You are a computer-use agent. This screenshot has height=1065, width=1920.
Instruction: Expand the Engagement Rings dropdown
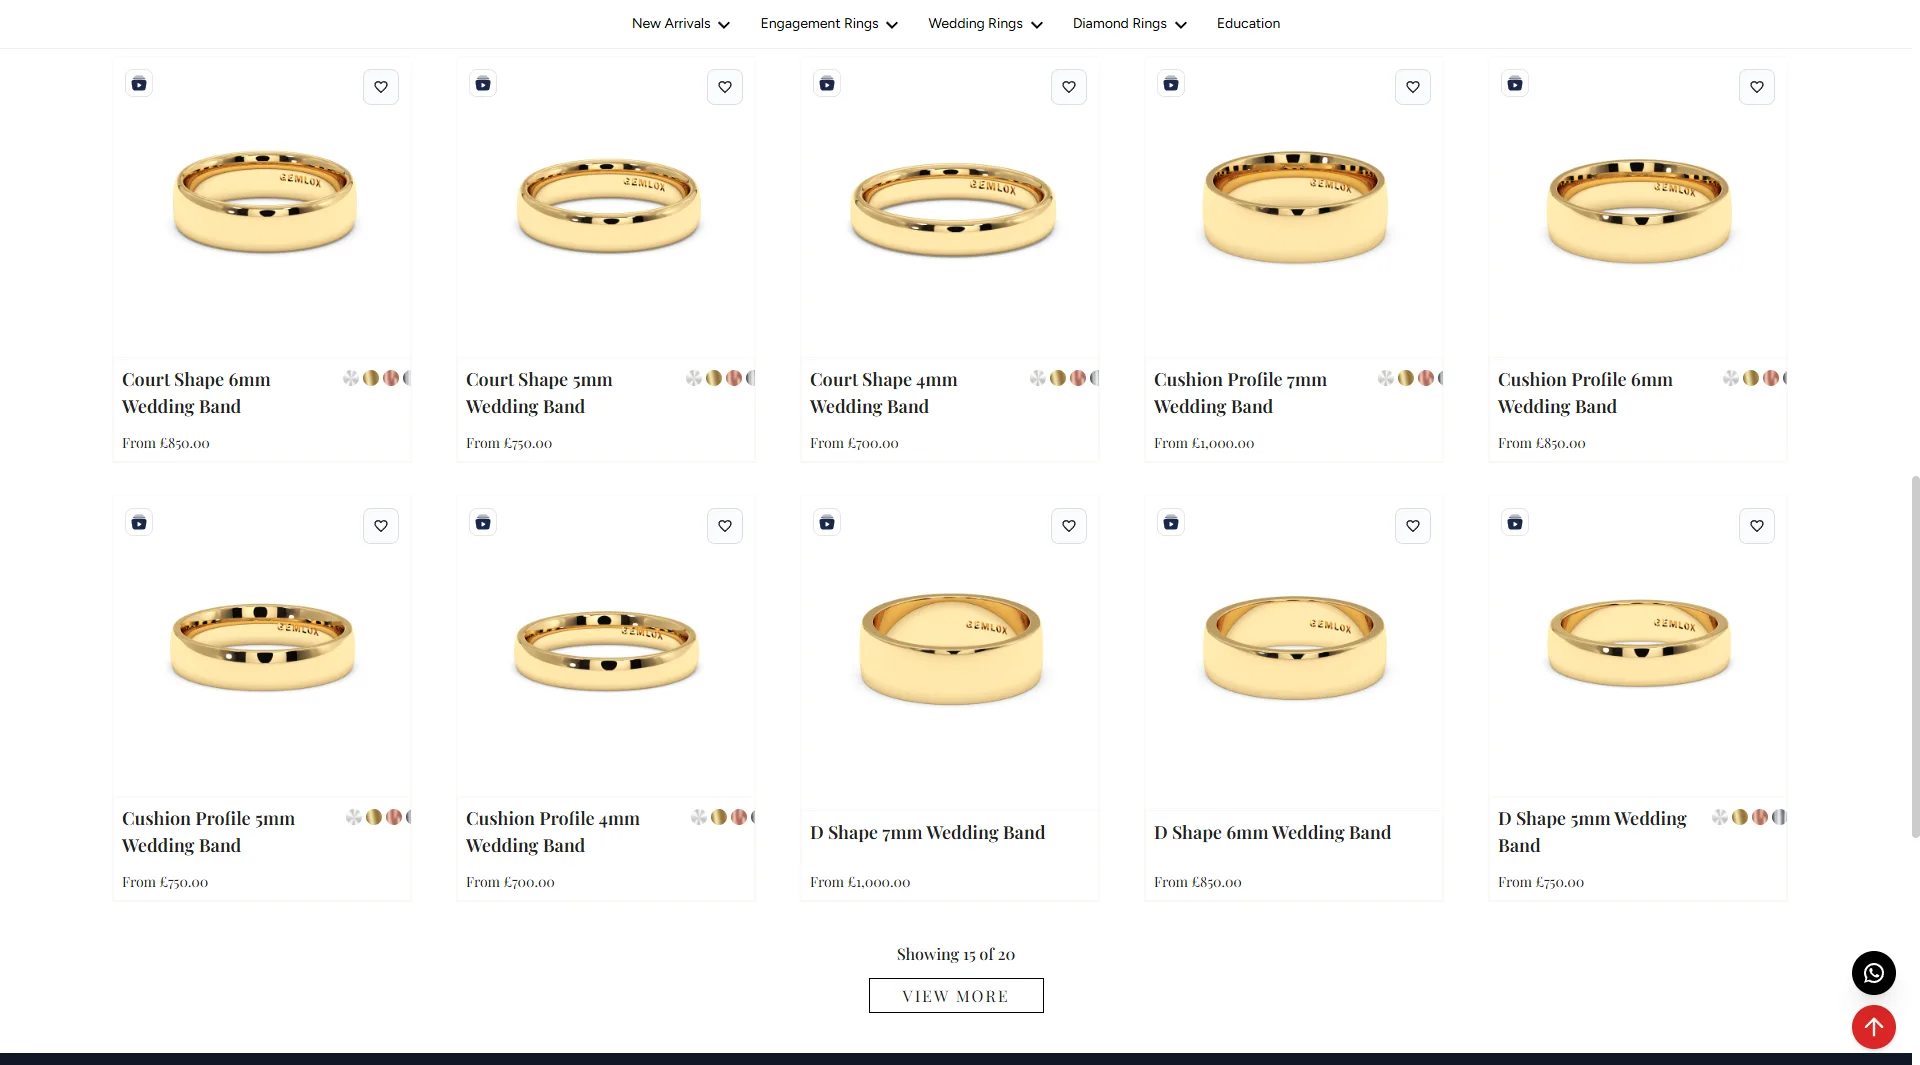point(829,24)
